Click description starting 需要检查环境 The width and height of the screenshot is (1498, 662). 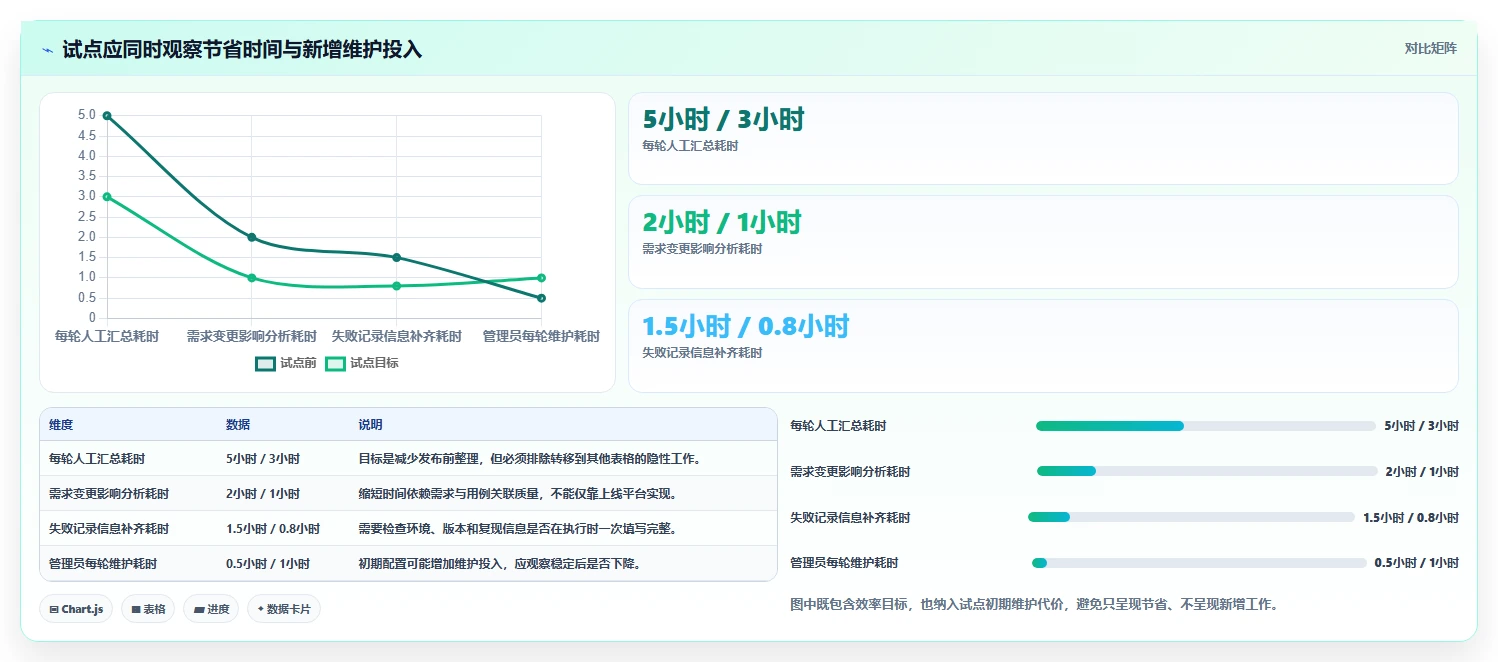[518, 529]
